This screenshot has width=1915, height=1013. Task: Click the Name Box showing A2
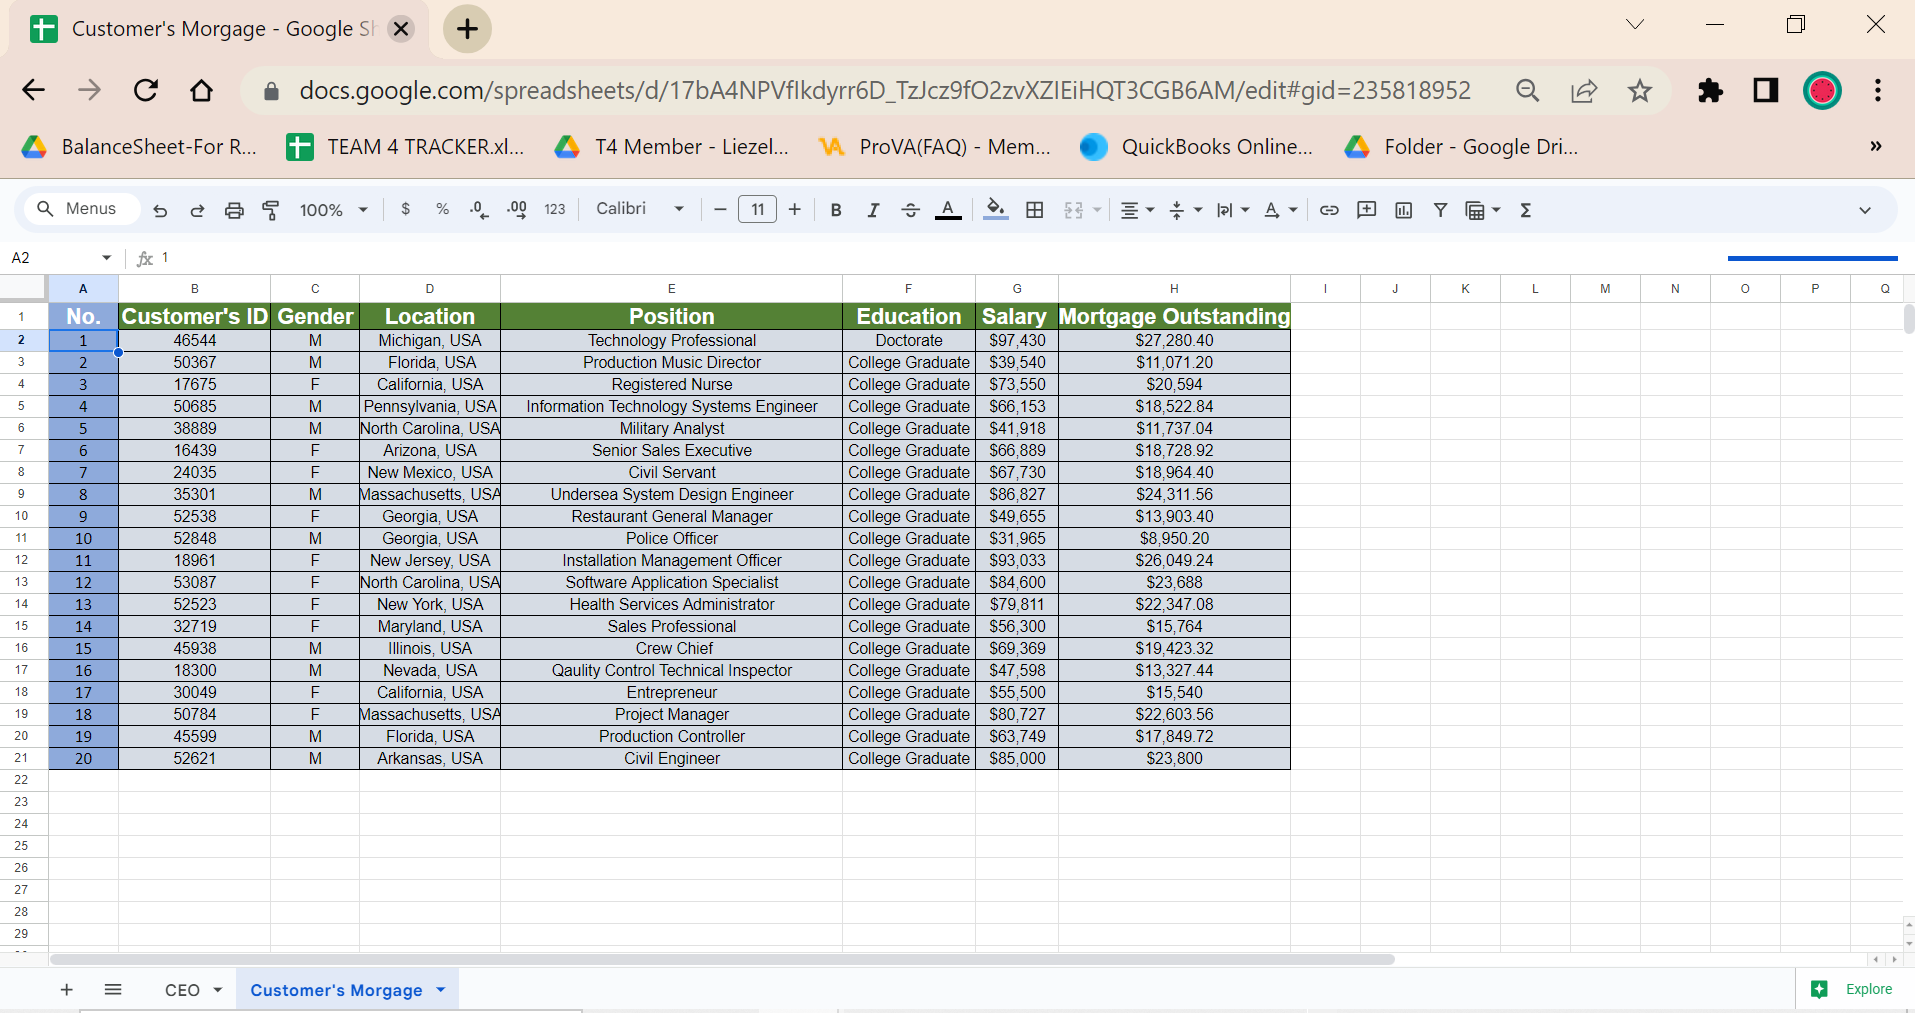pos(50,258)
